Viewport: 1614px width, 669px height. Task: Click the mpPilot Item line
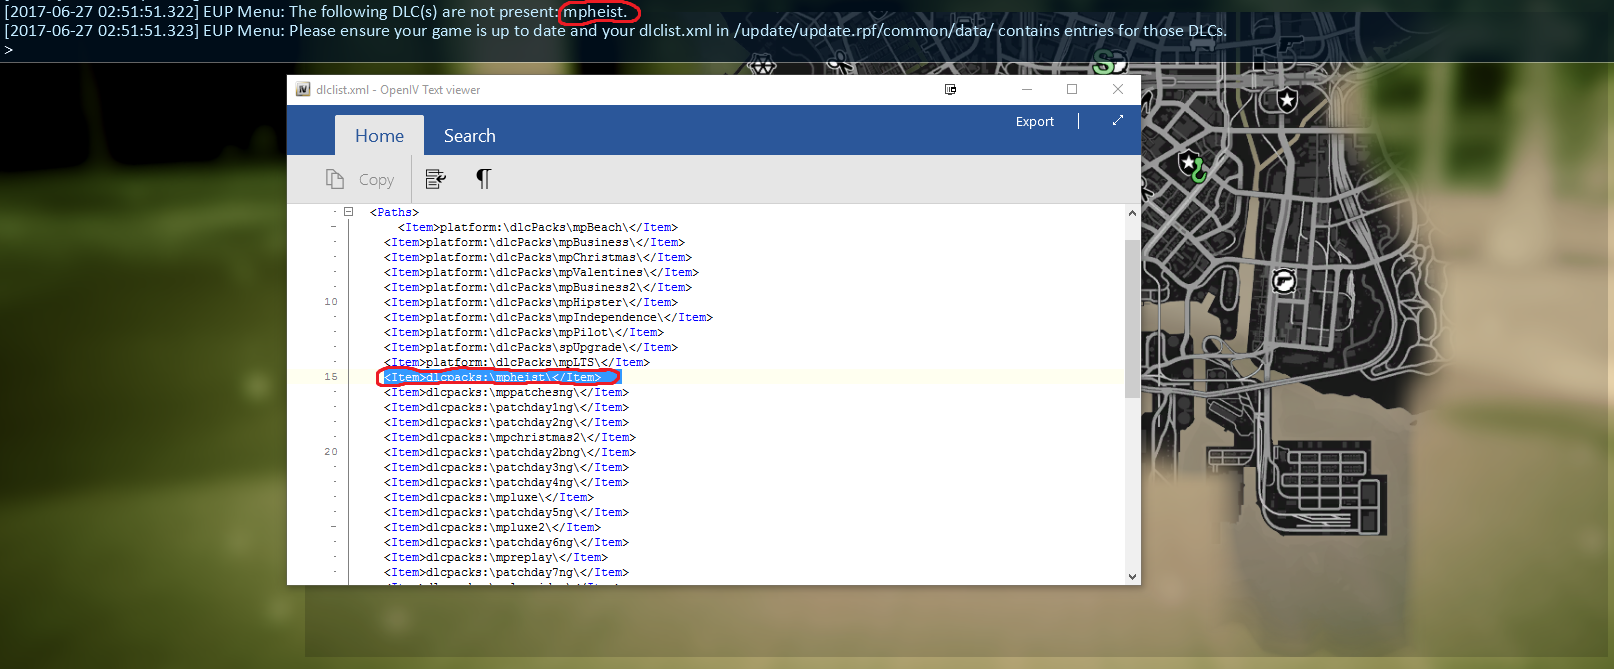[x=524, y=332]
